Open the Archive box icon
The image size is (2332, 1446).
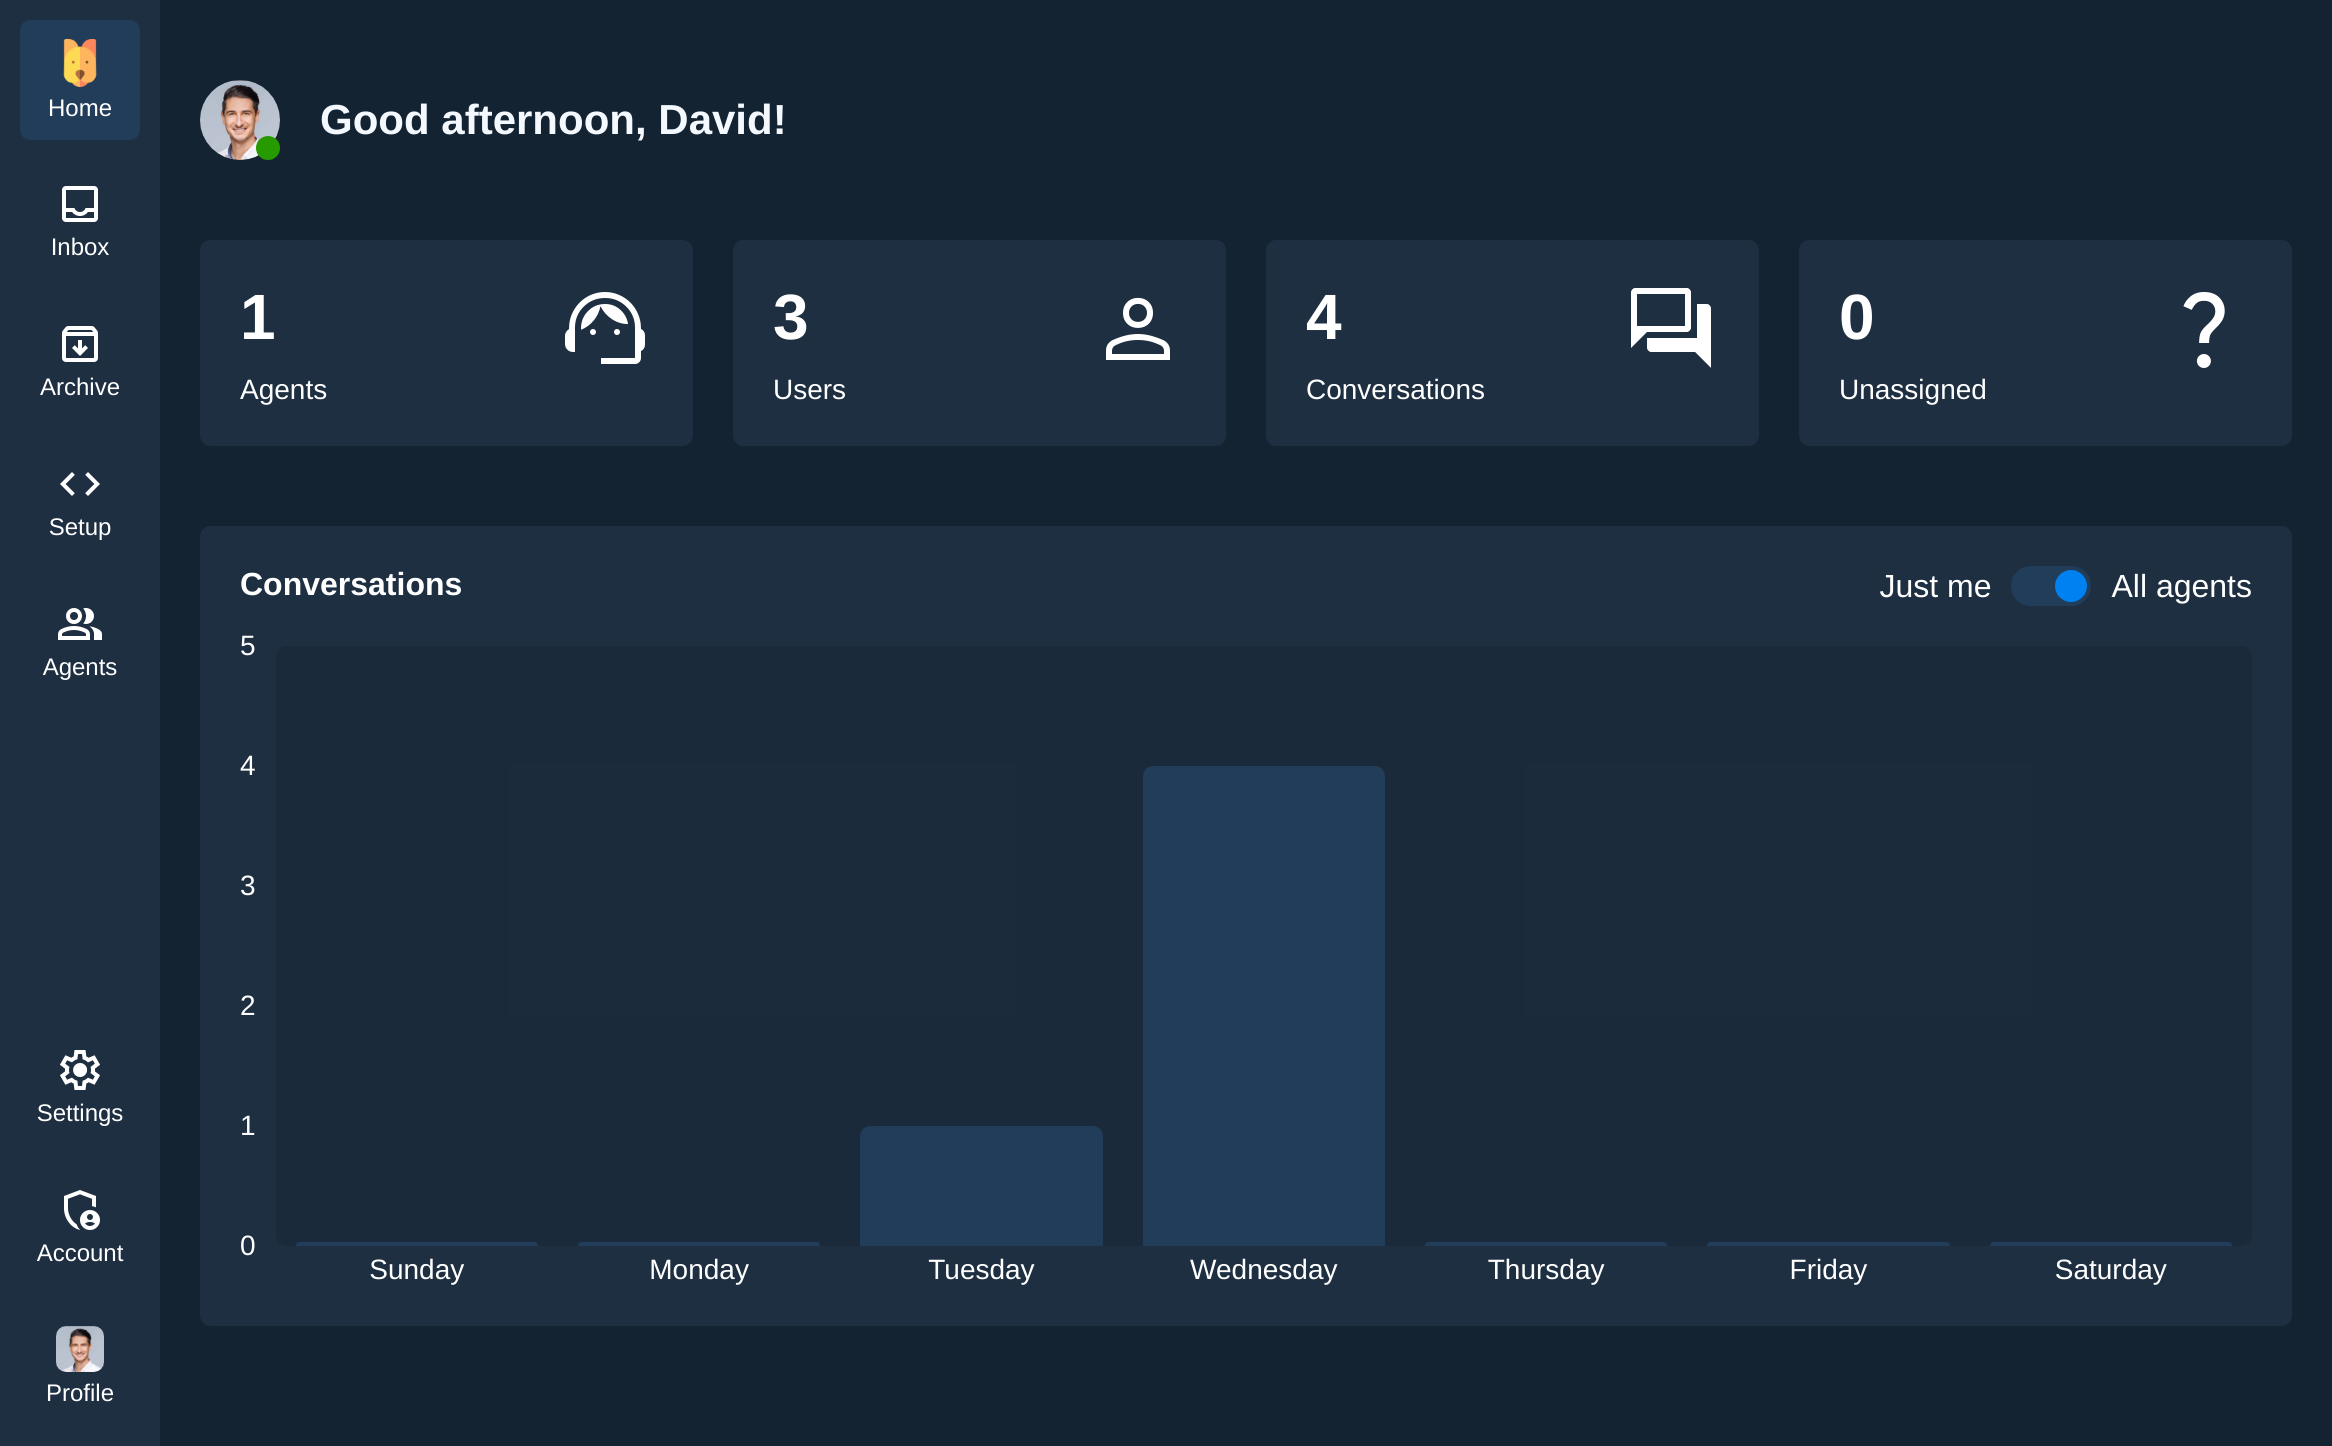point(80,344)
